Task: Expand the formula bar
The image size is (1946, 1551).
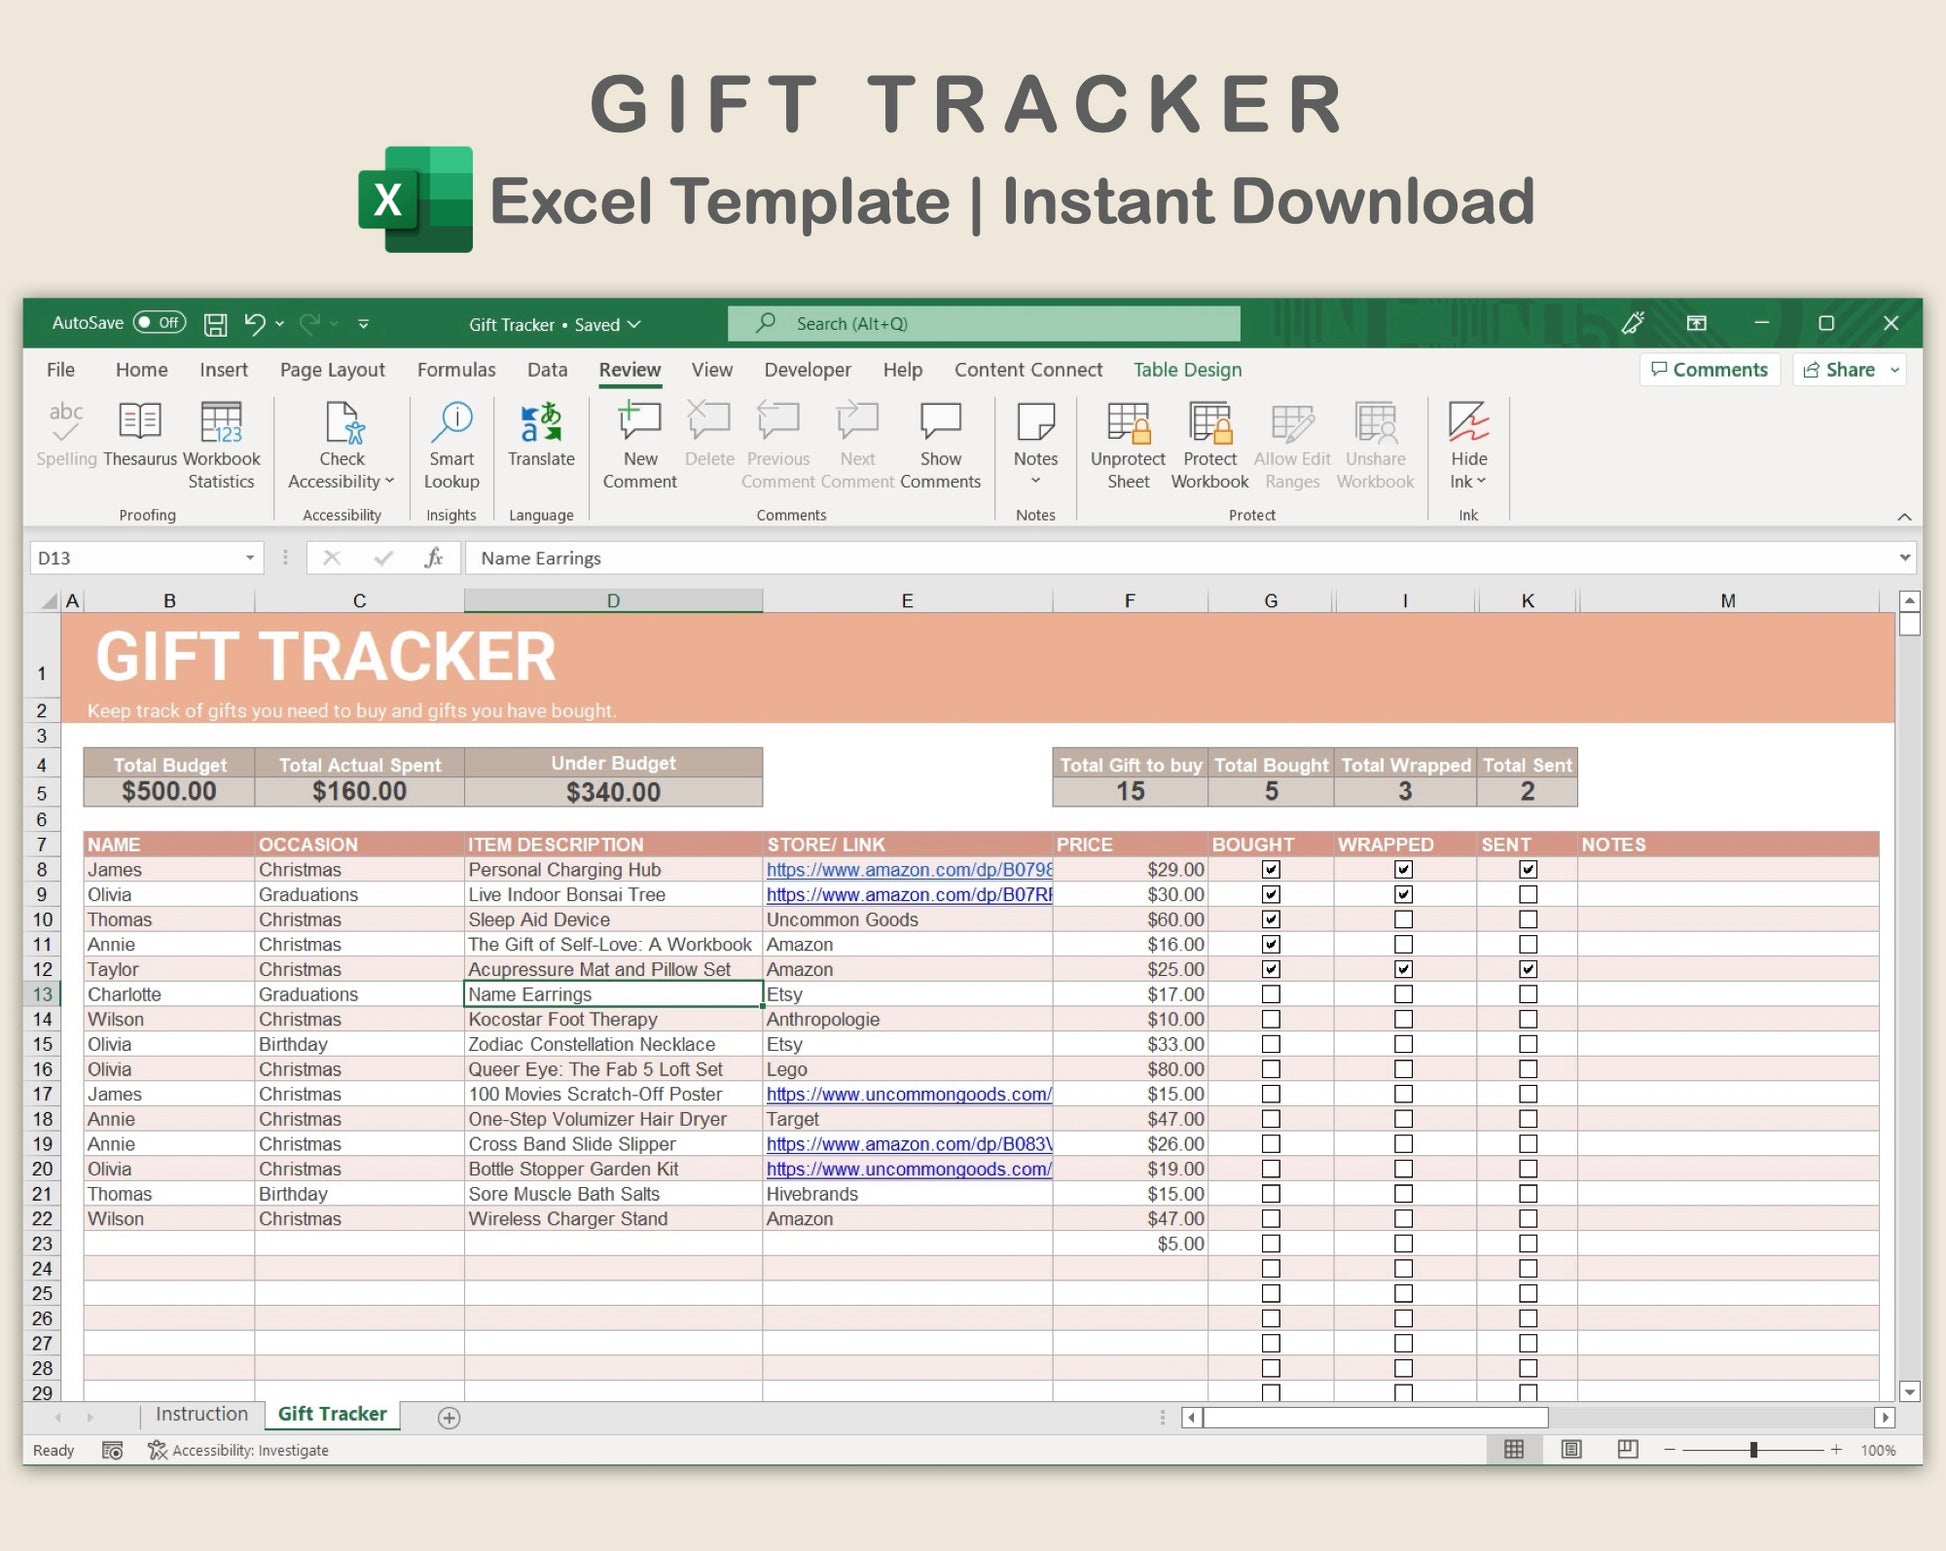Action: tap(1904, 558)
